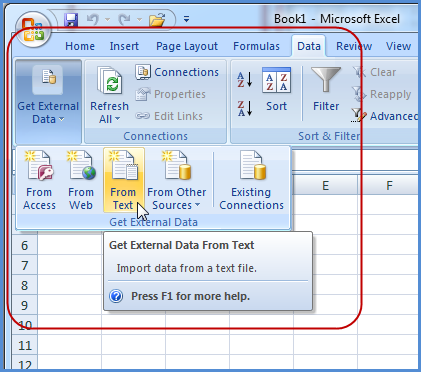The width and height of the screenshot is (421, 372).
Task: Undo the last action
Action: pyautogui.click(x=93, y=20)
